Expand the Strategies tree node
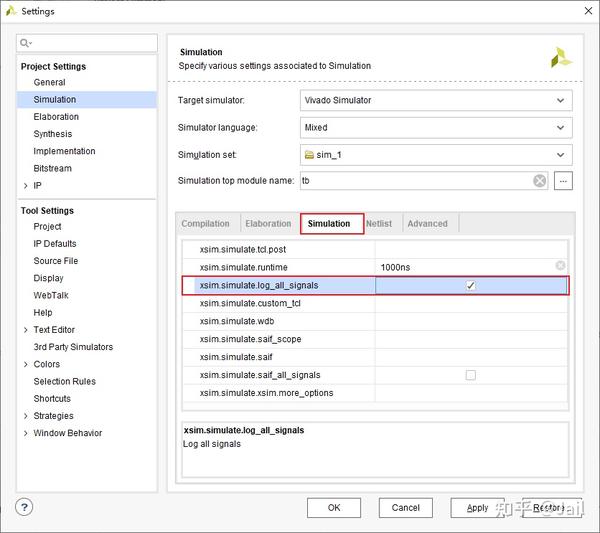Image resolution: width=600 pixels, height=533 pixels. click(26, 416)
